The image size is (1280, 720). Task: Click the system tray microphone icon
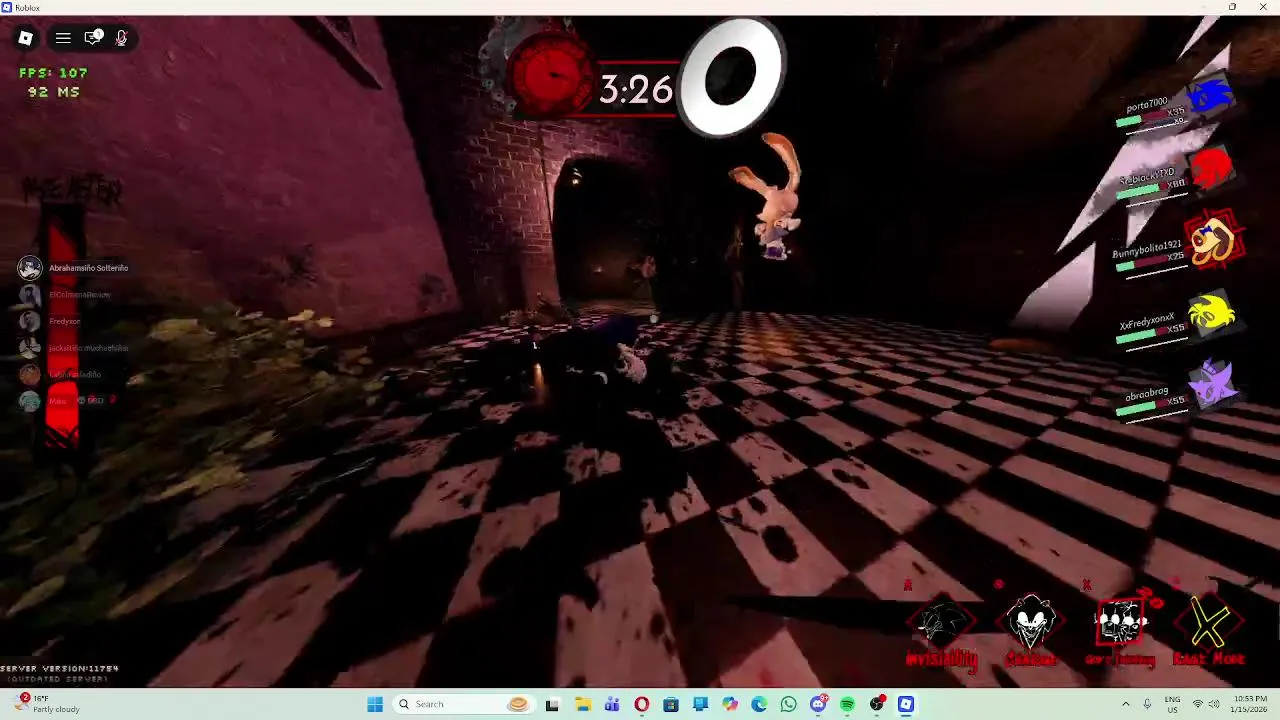point(1147,704)
